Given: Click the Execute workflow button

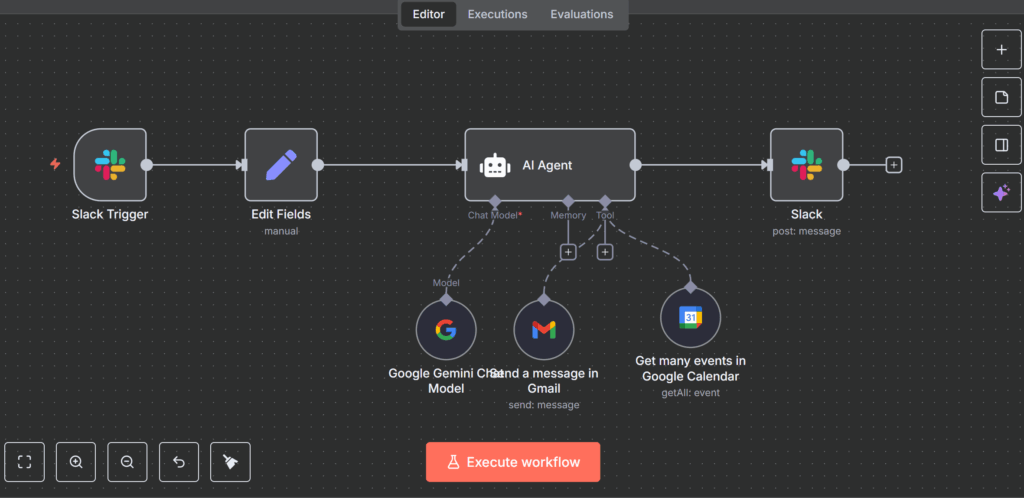Looking at the screenshot, I should click(513, 462).
